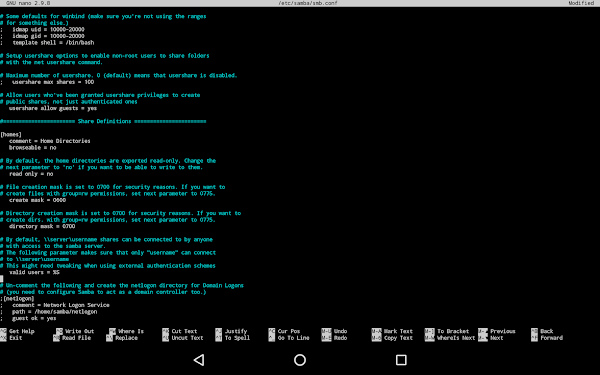Click 'Allow users who've been granted' comment line

pos(100,95)
